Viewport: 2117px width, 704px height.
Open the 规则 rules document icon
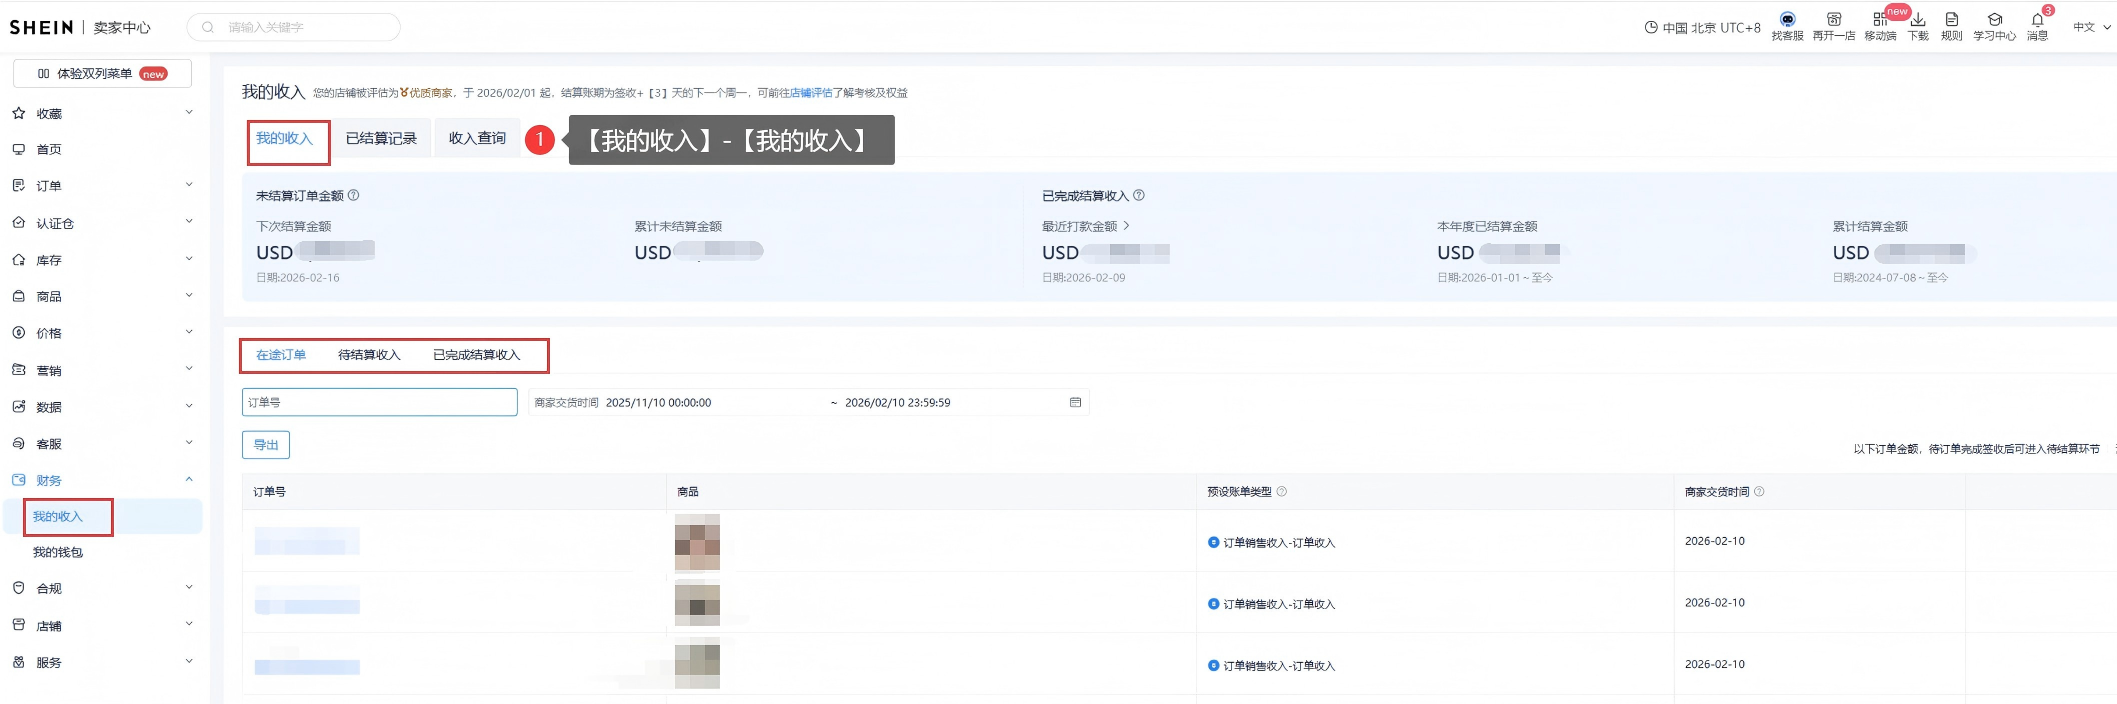(x=1951, y=19)
